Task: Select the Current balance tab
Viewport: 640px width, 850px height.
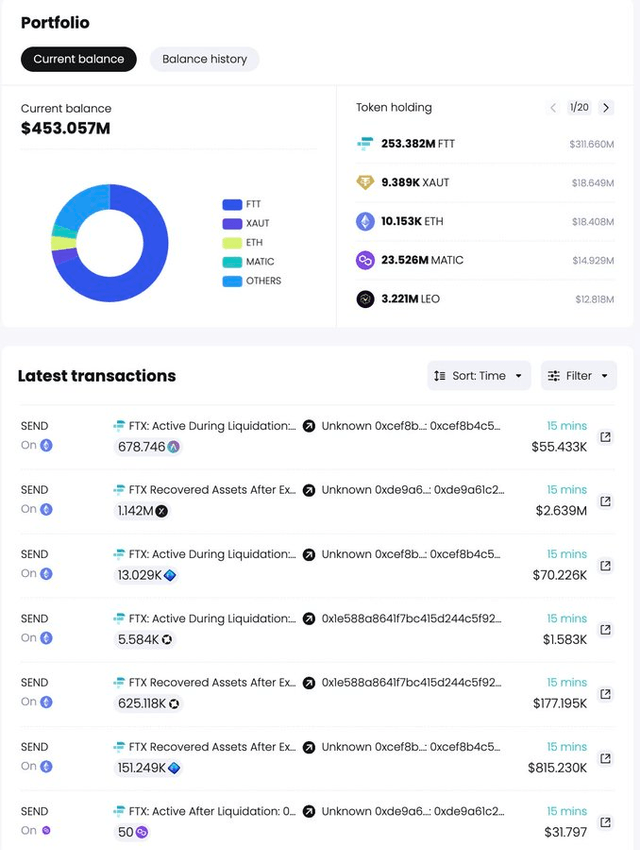Action: point(79,59)
